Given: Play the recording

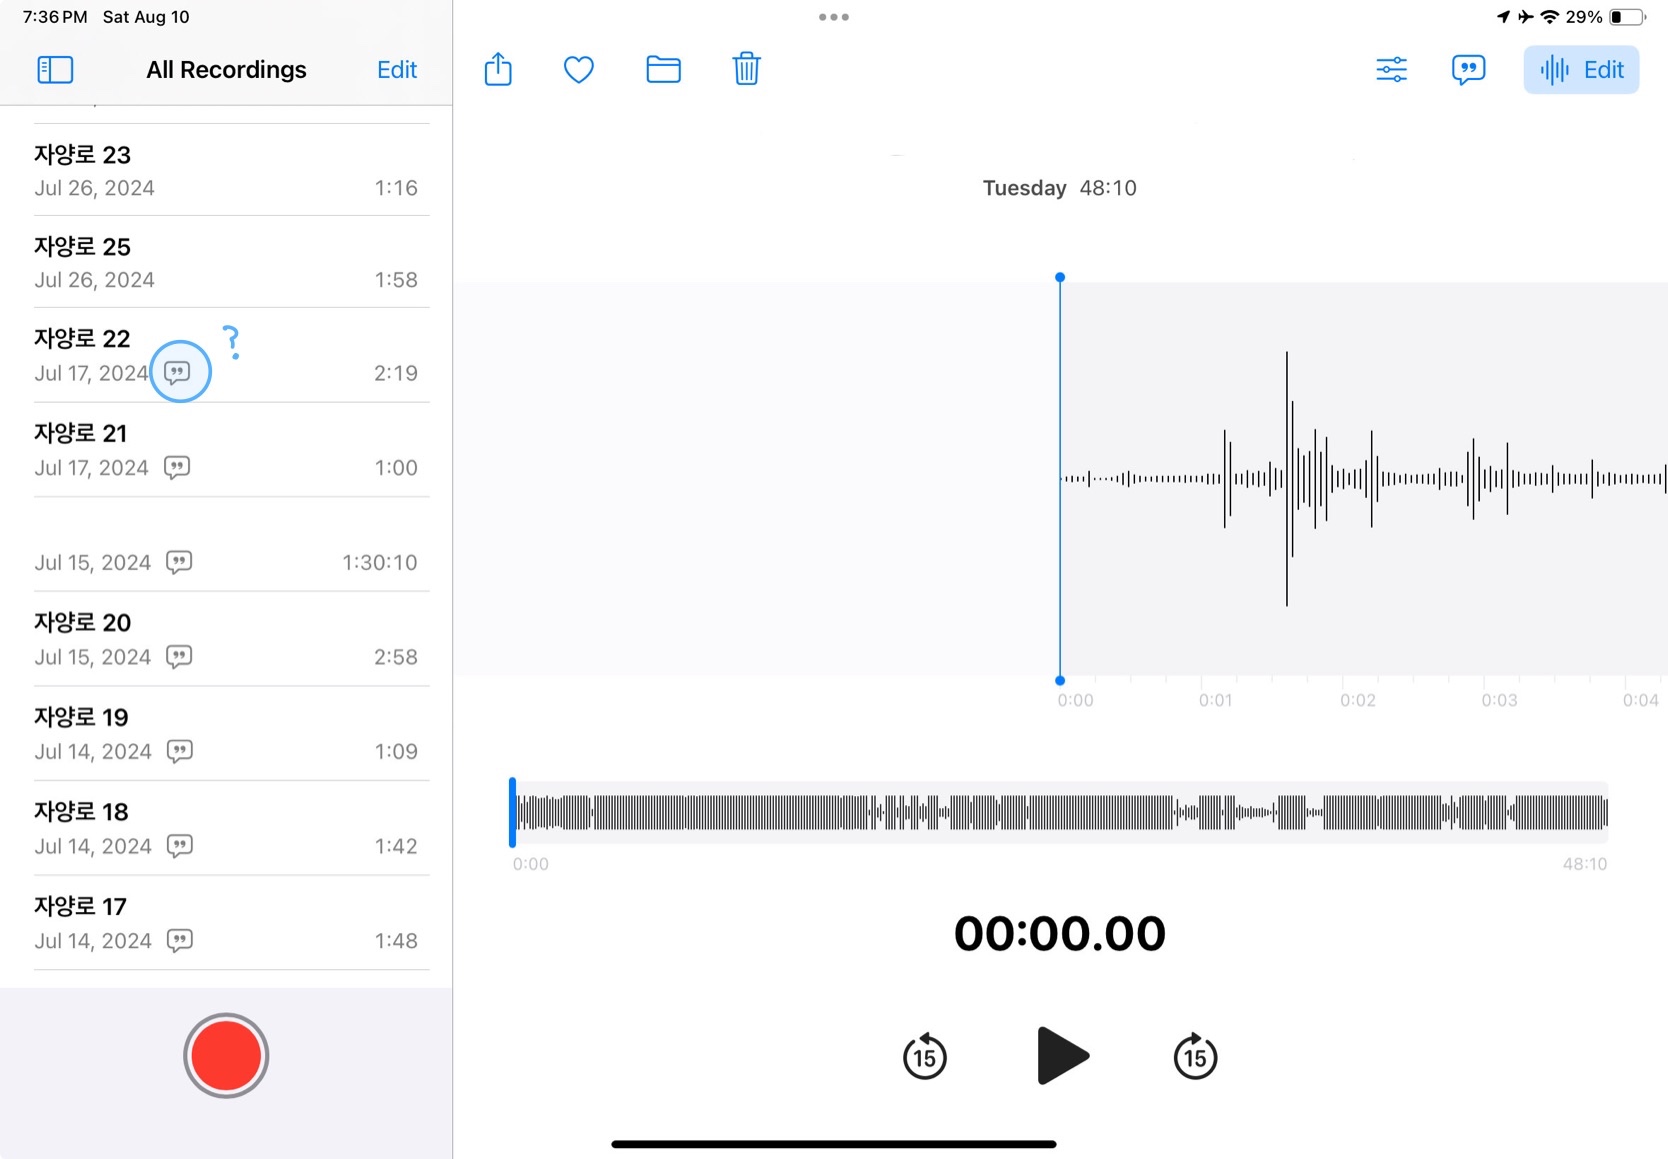Looking at the screenshot, I should [1061, 1056].
